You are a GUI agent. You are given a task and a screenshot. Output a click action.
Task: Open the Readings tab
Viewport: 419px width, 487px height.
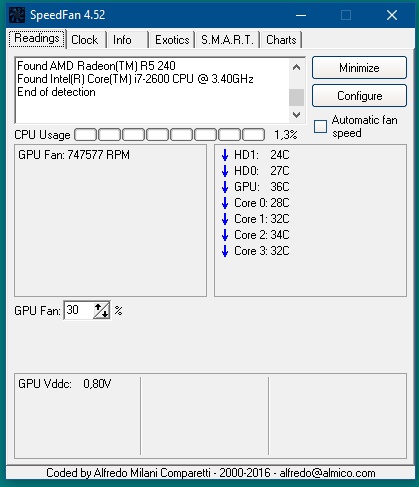click(x=37, y=39)
